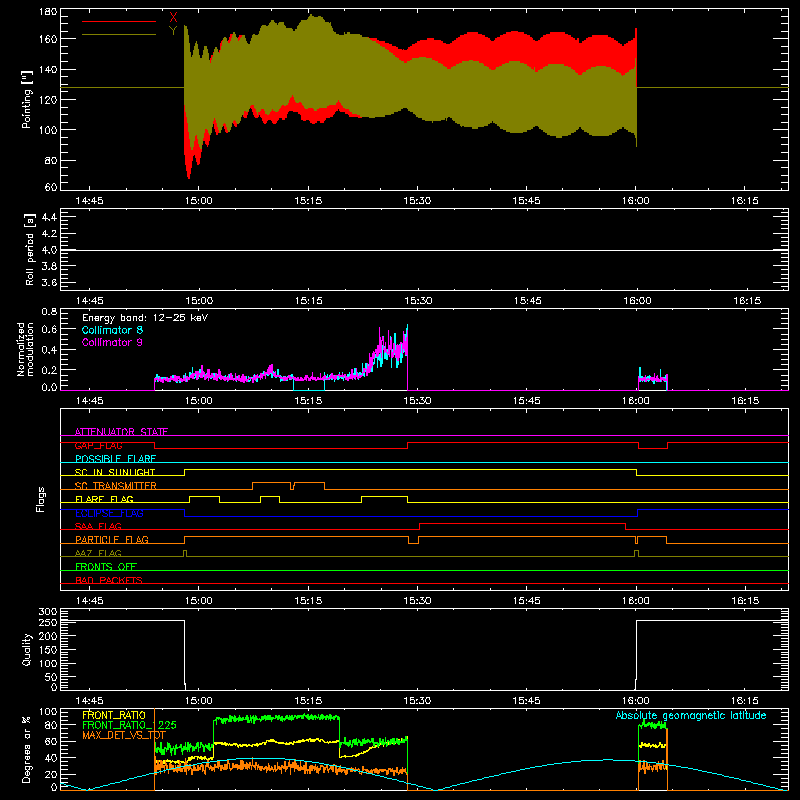Click the ATTENUATOR_STATE flag label

click(121, 432)
